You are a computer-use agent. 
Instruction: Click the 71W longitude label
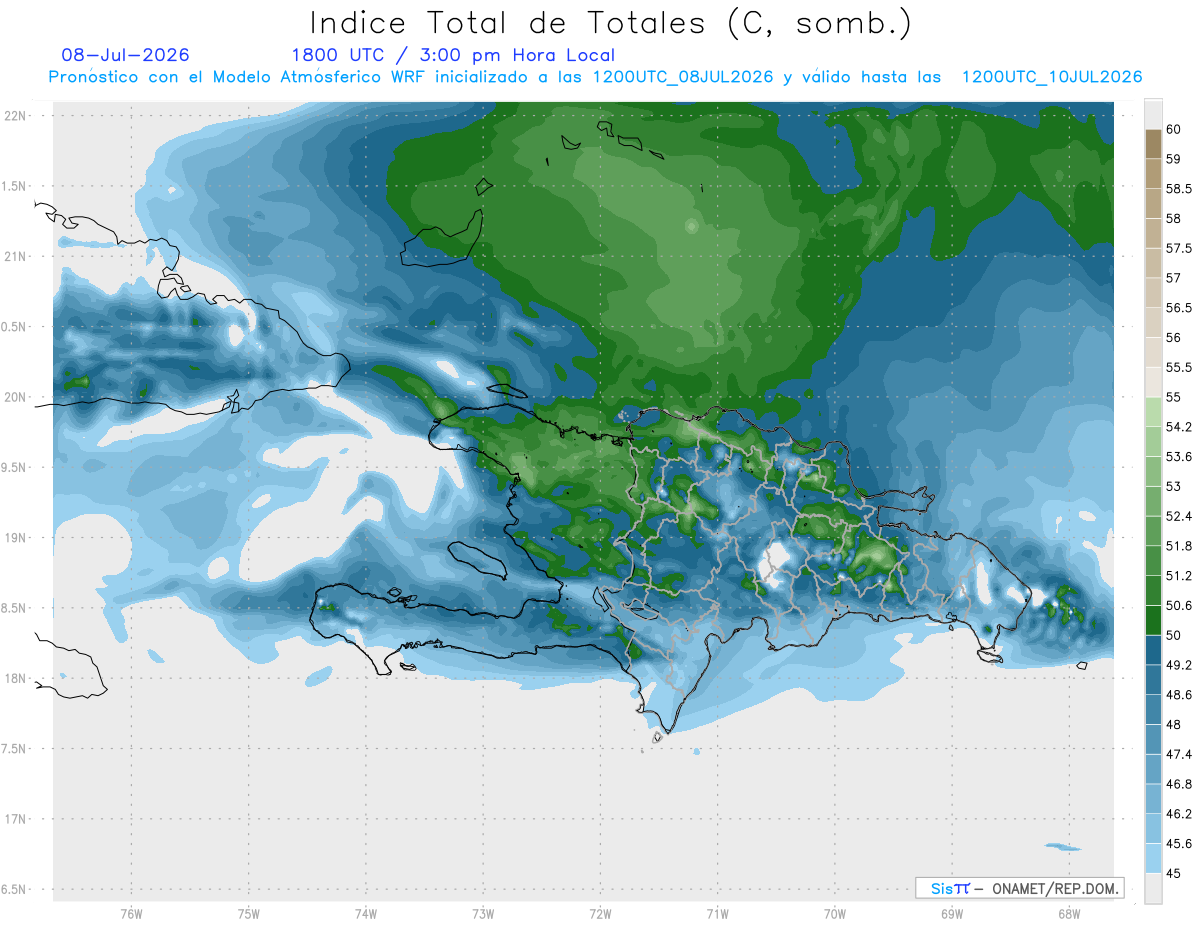[x=717, y=914]
